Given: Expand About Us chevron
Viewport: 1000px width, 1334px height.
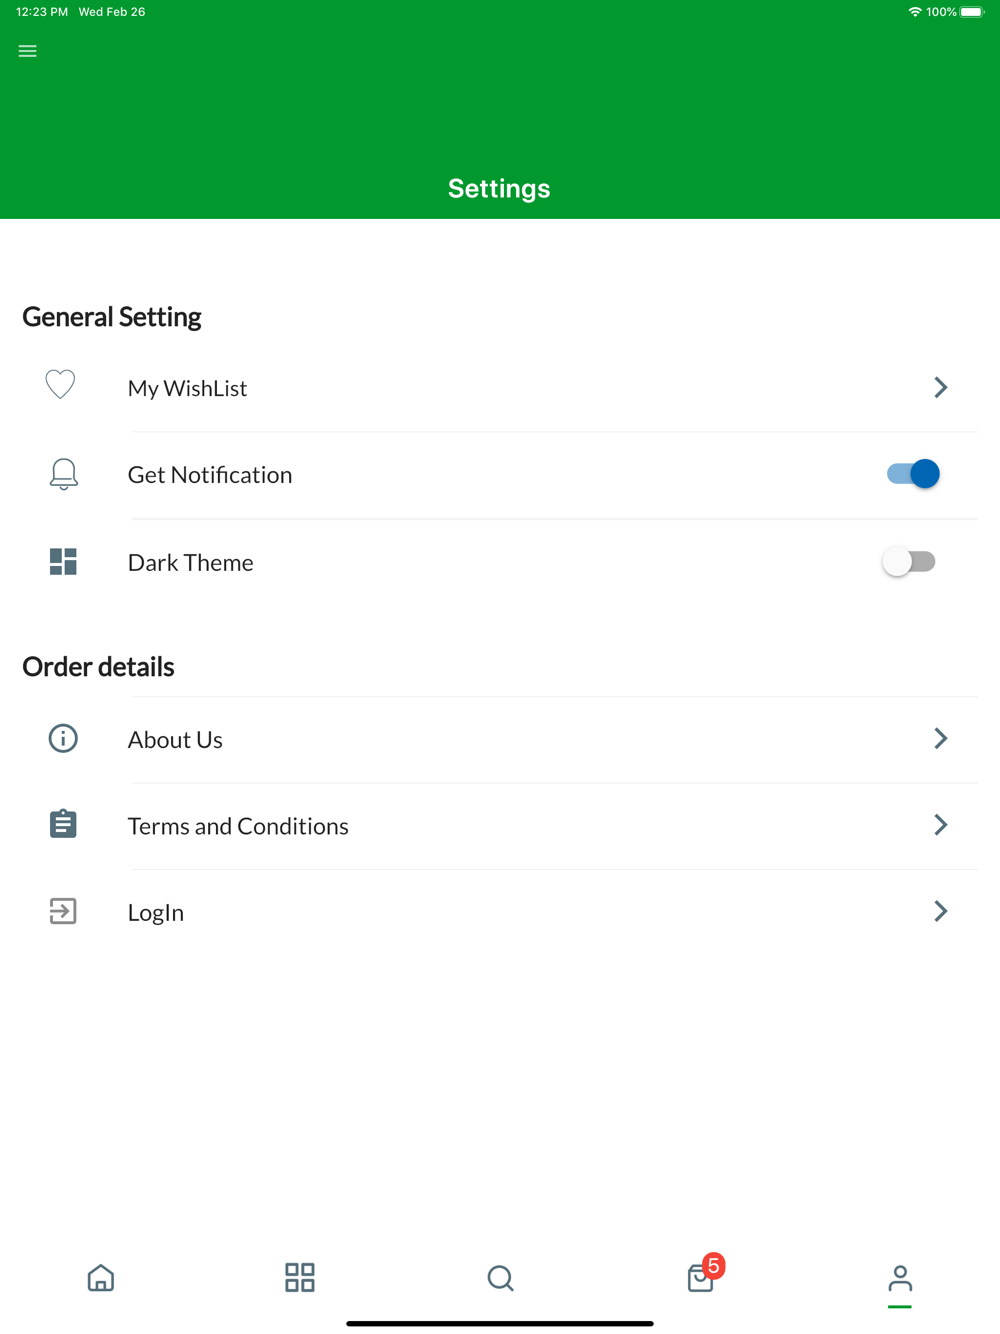Looking at the screenshot, I should coord(941,738).
